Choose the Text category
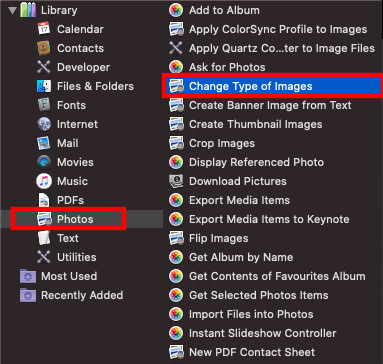 [x=68, y=238]
